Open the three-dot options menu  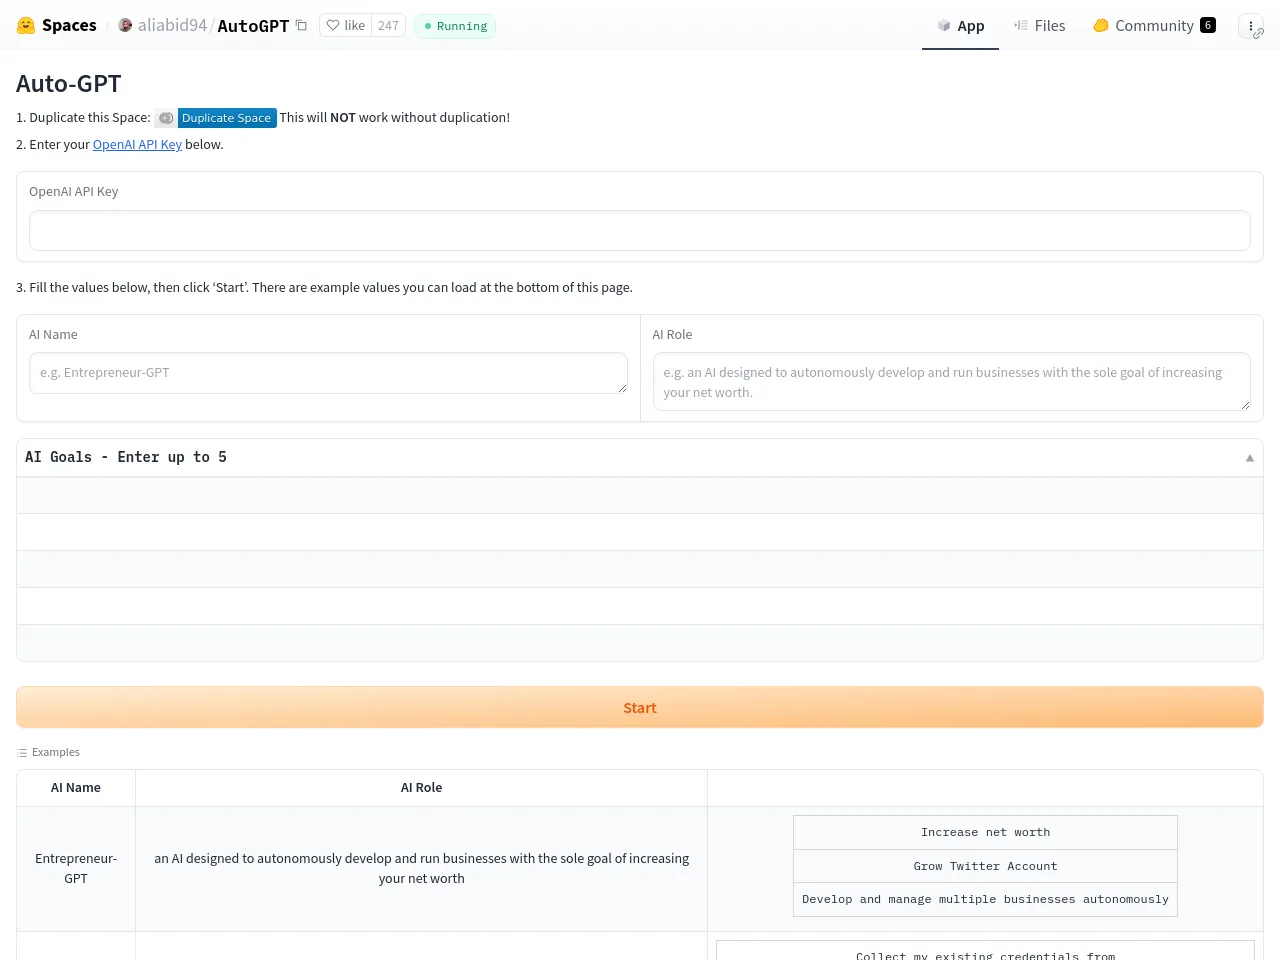point(1250,26)
